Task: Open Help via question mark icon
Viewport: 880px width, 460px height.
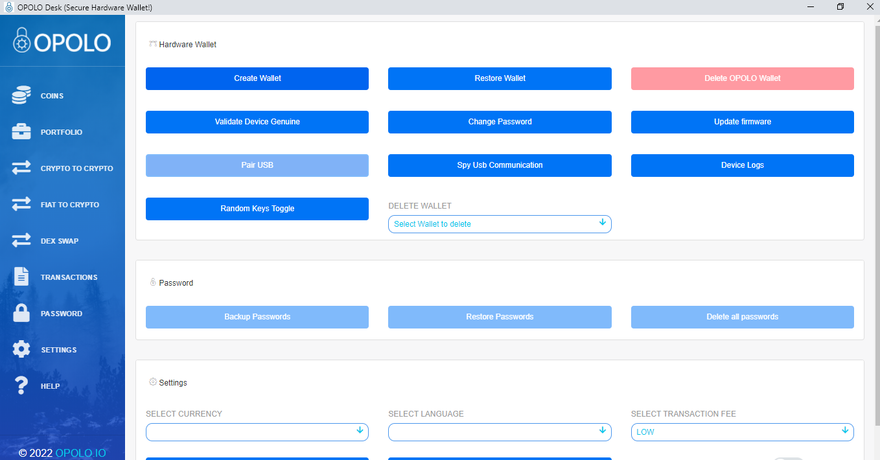Action: 21,386
